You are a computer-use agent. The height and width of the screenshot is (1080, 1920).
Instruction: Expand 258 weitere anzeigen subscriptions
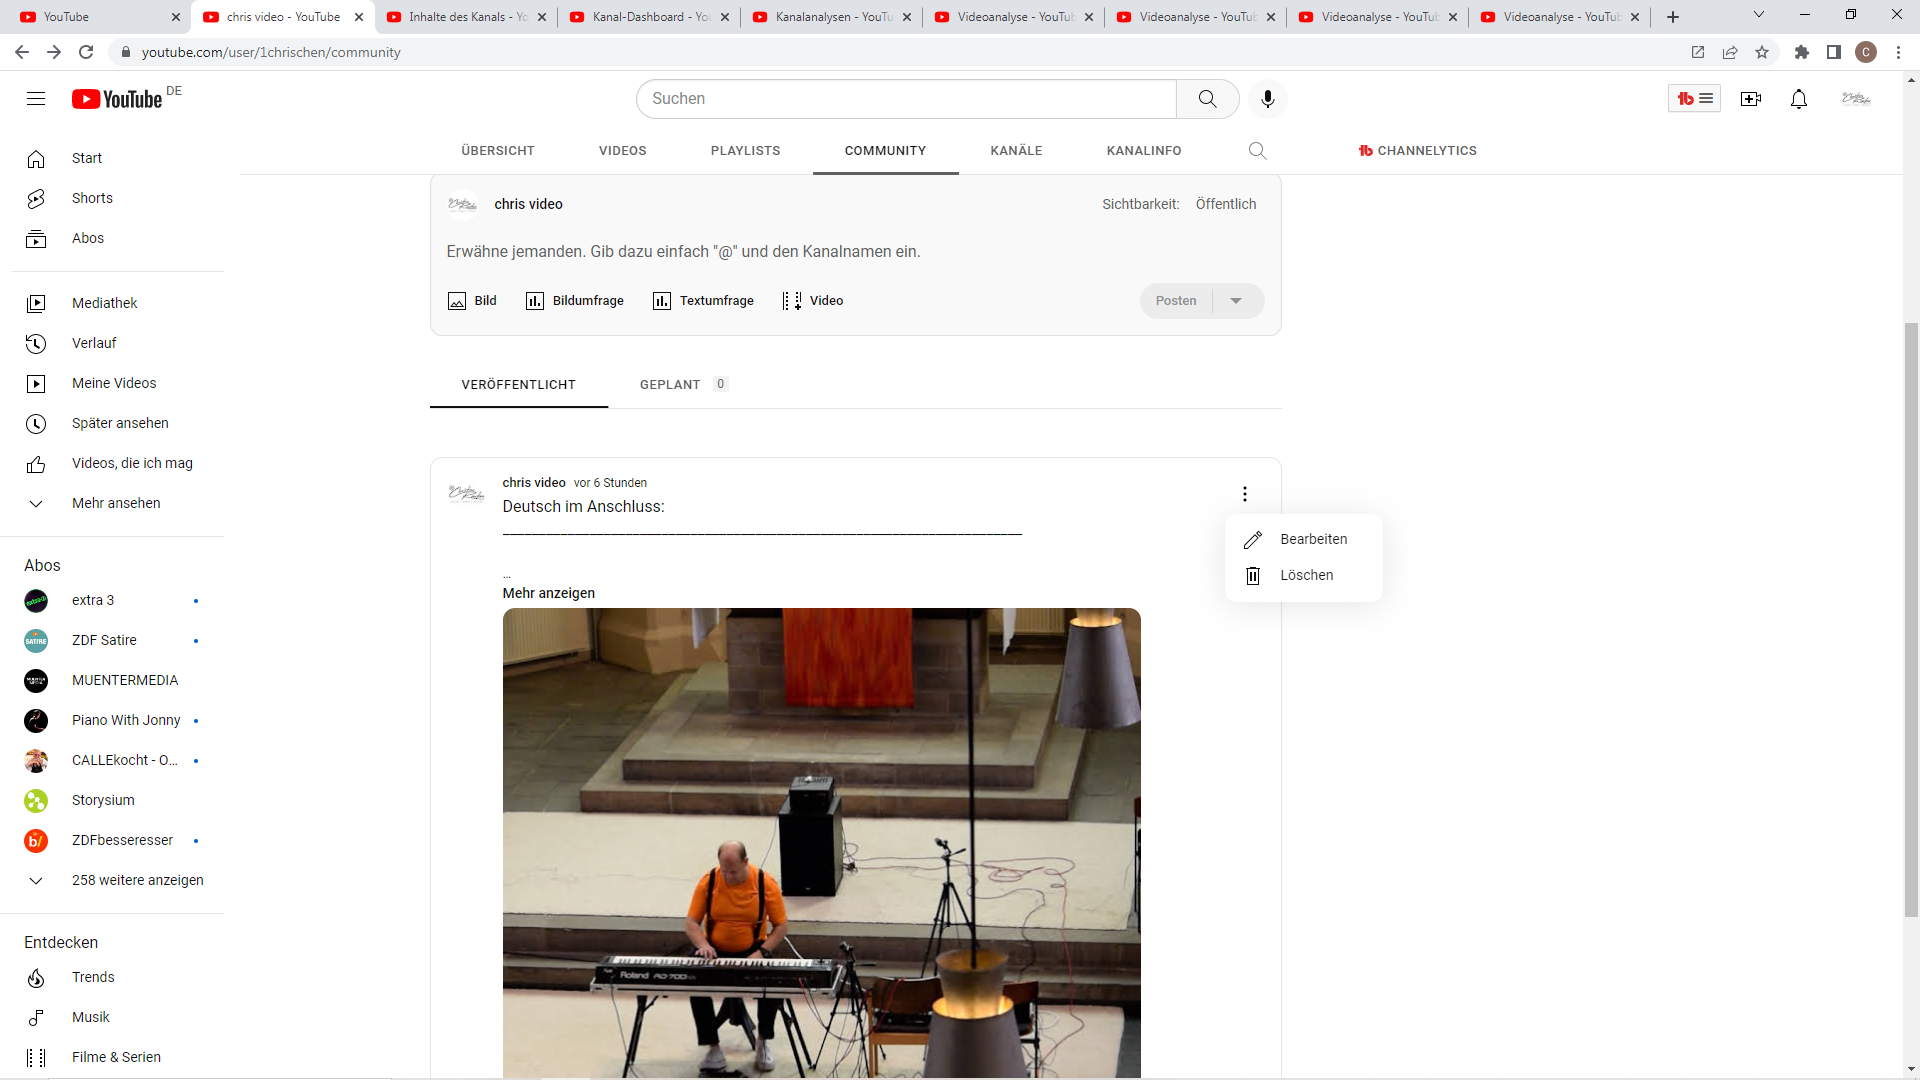click(137, 880)
